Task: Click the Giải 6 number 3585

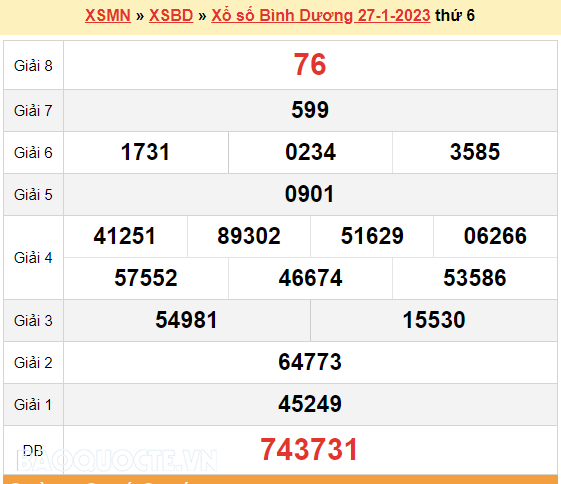Action: 475,152
